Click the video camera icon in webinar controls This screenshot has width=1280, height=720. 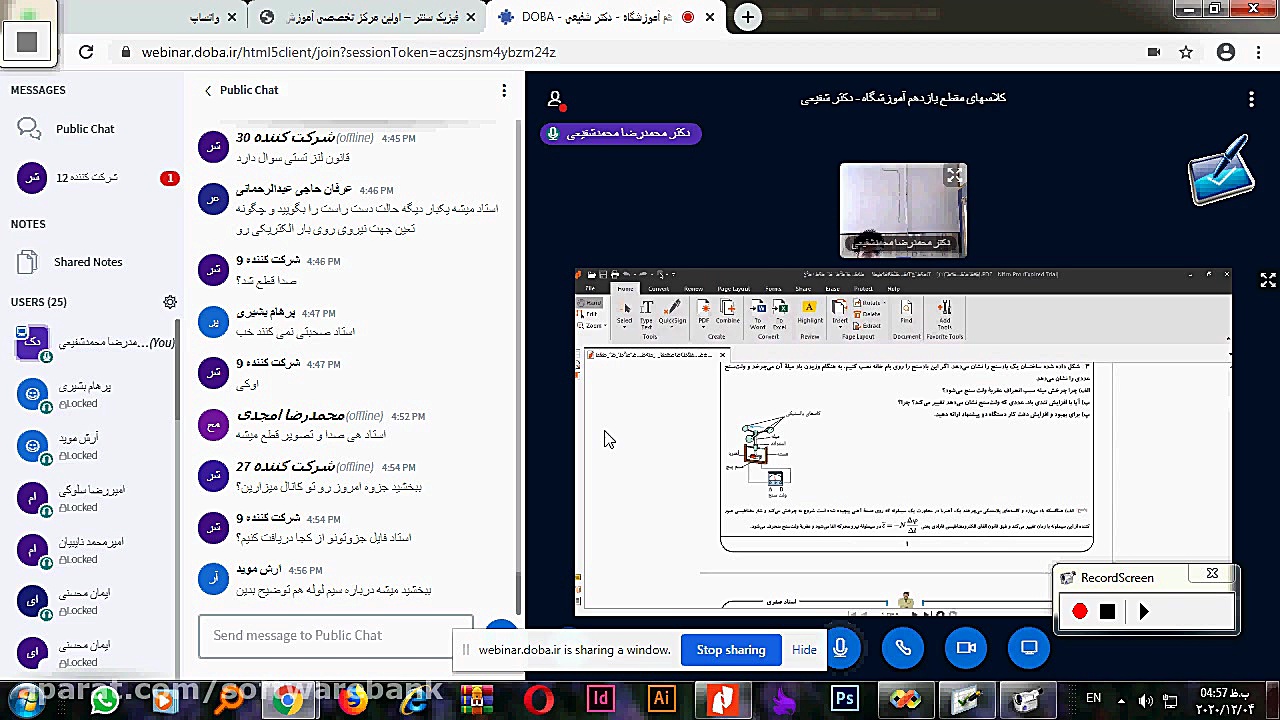965,647
